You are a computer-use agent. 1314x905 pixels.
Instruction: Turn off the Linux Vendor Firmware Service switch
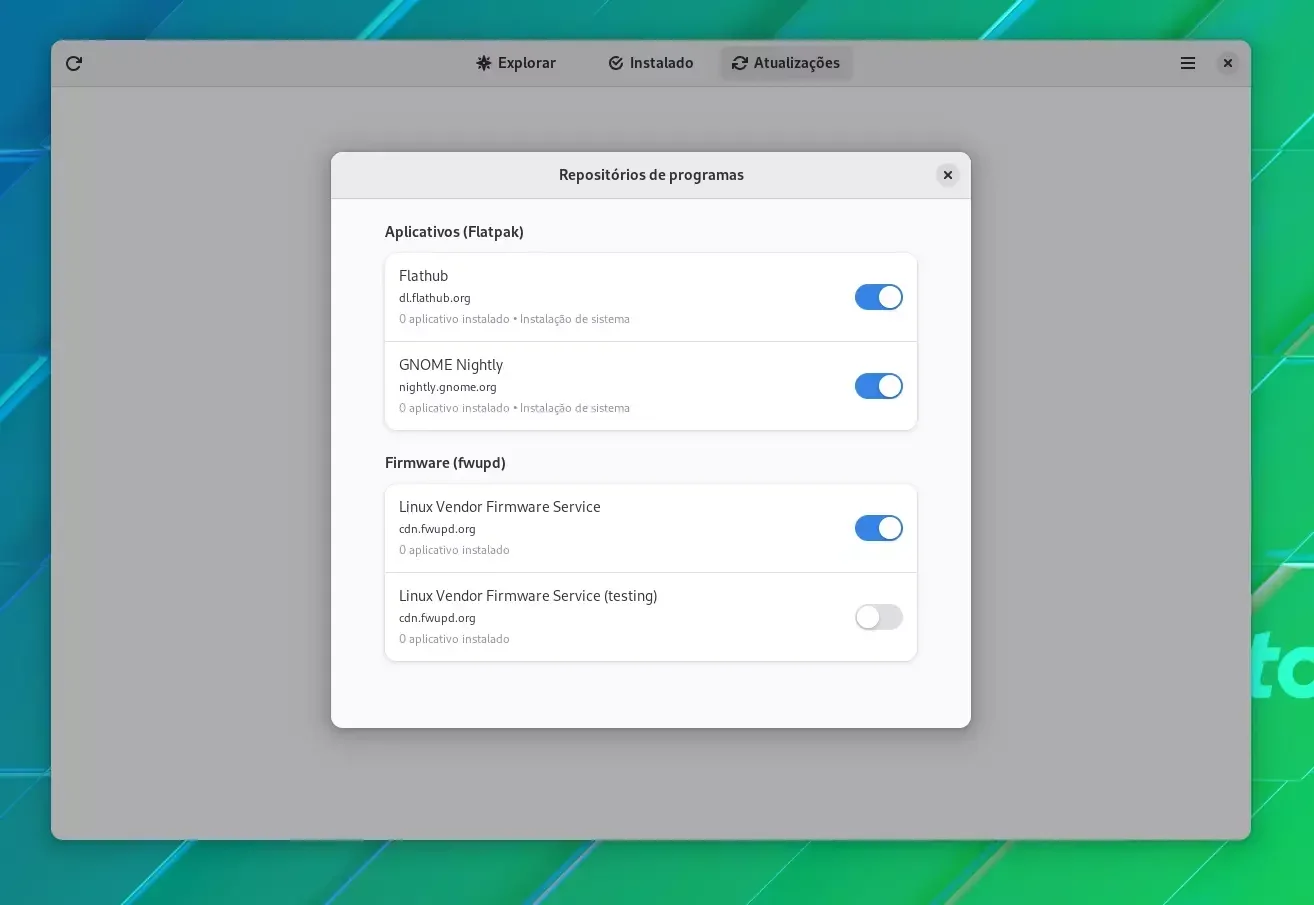pos(879,528)
